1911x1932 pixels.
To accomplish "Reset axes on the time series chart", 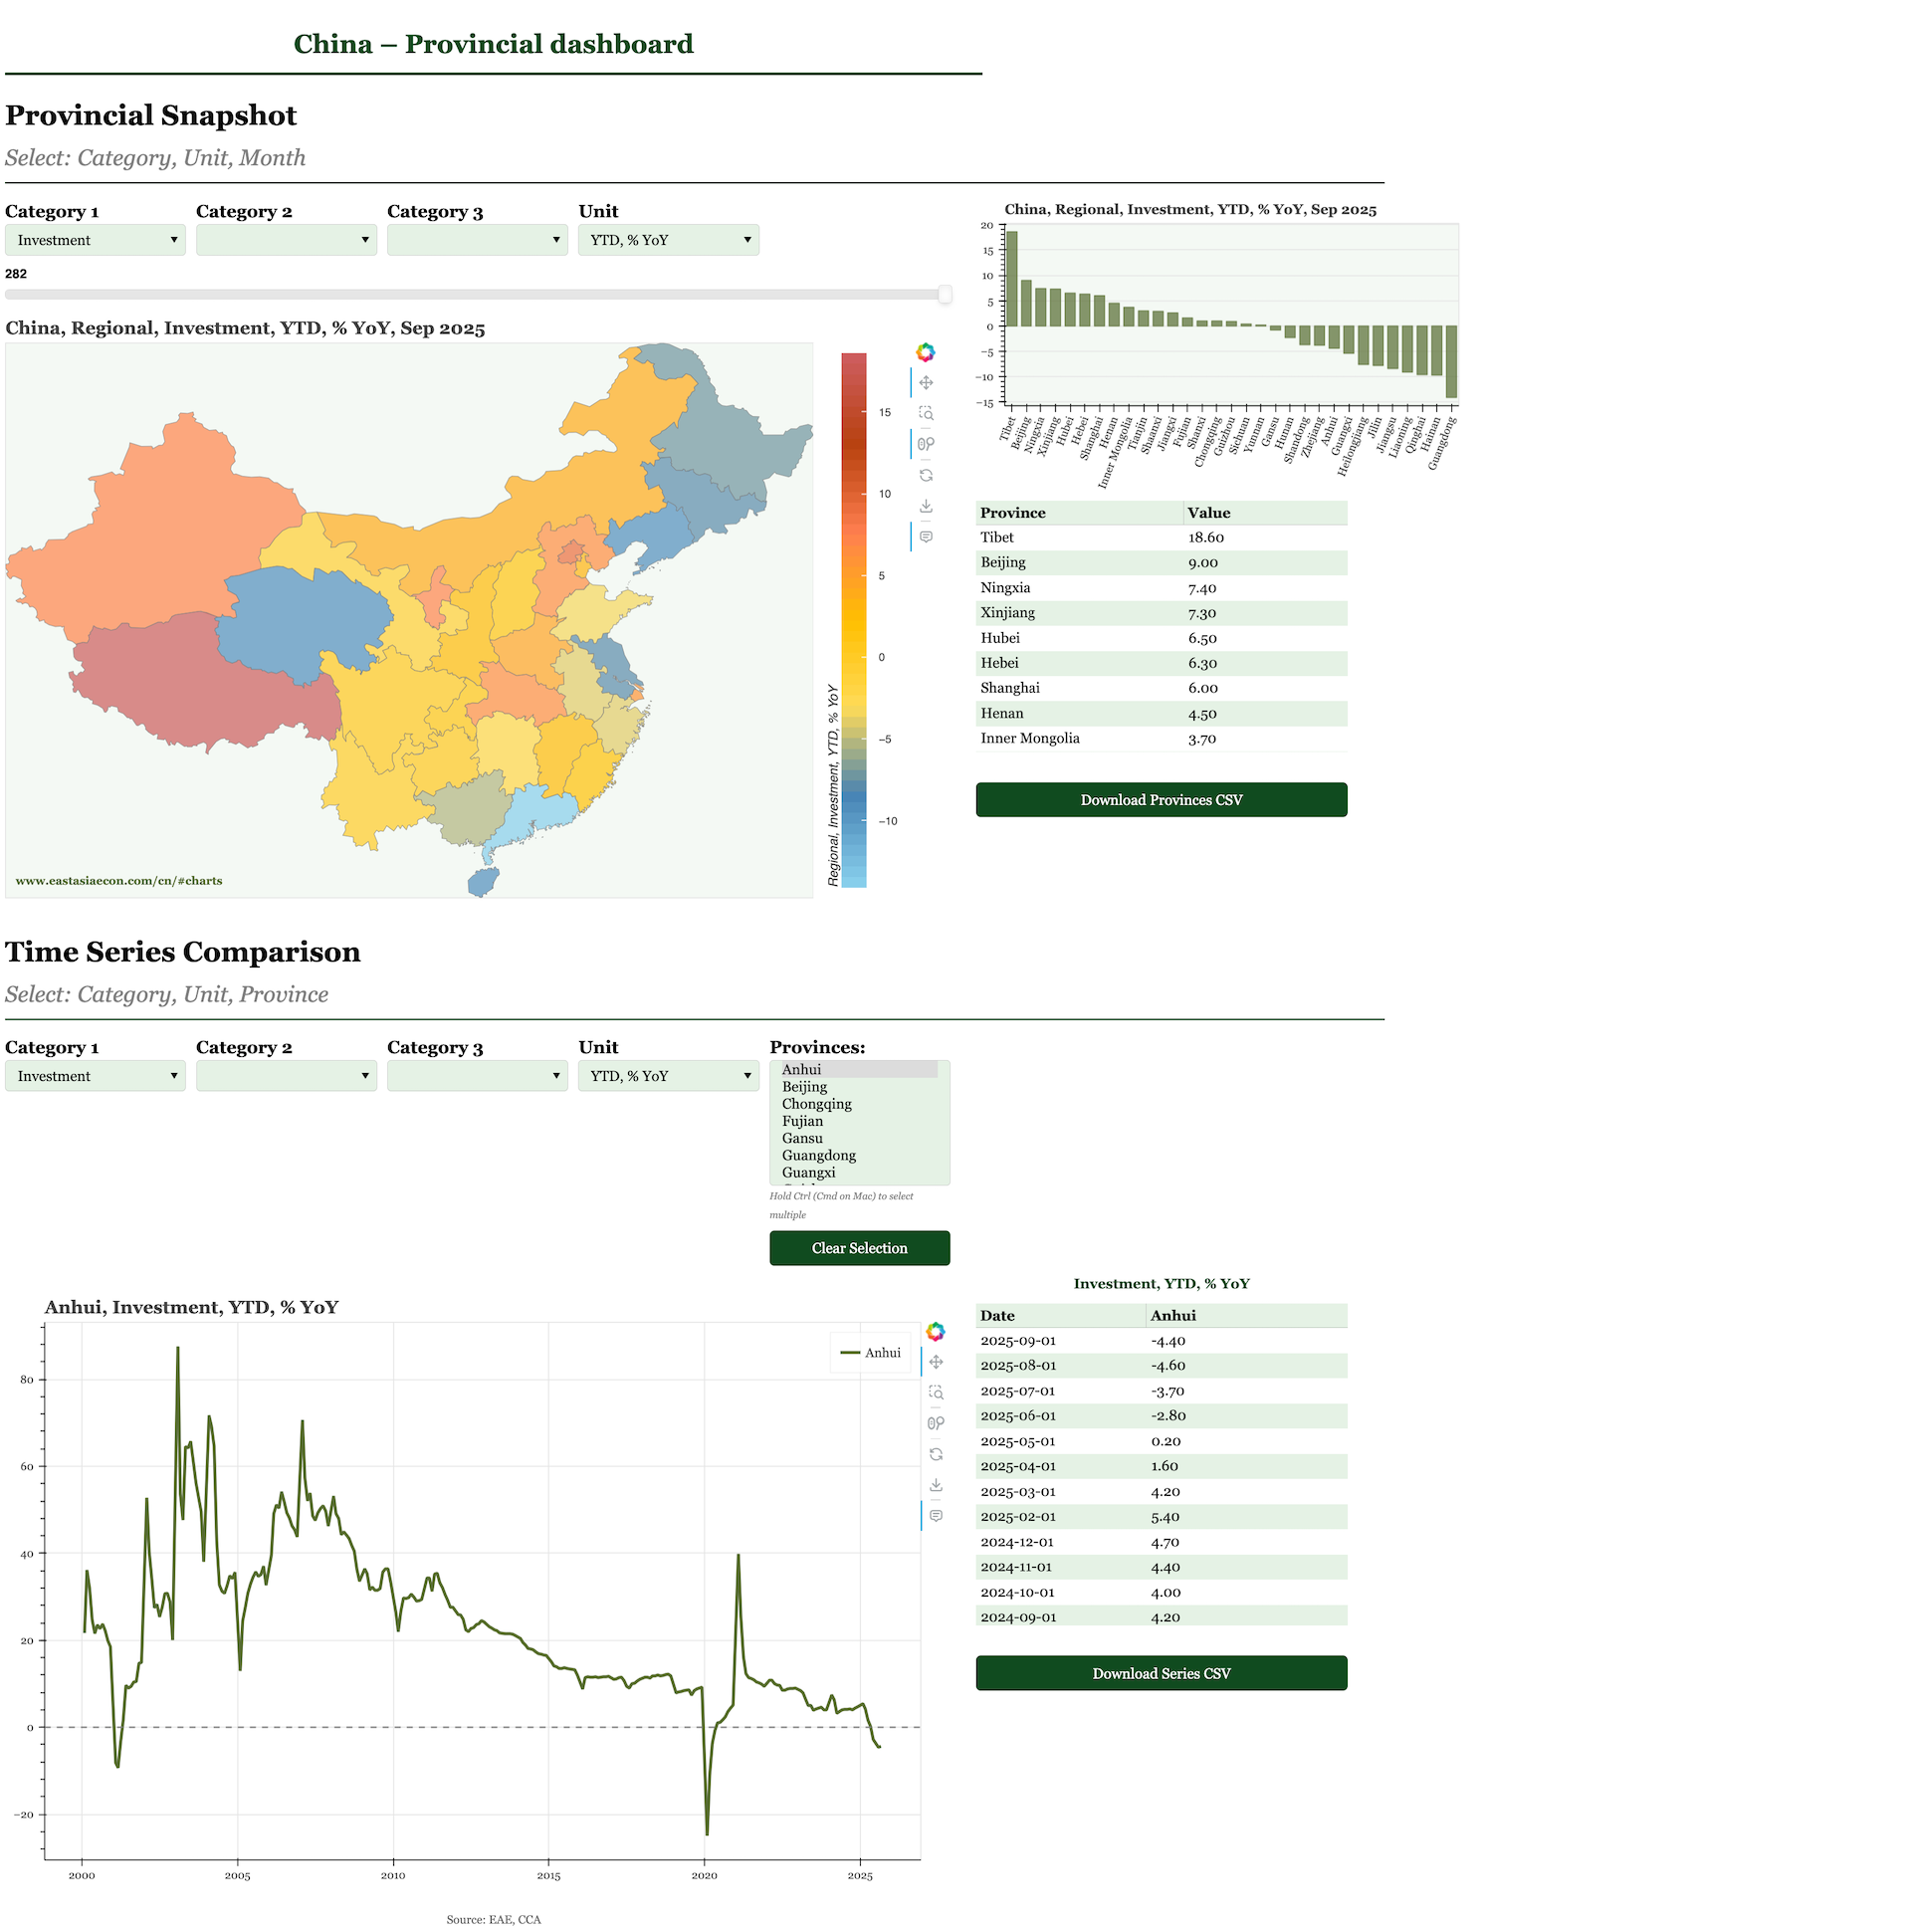I will [x=936, y=1453].
